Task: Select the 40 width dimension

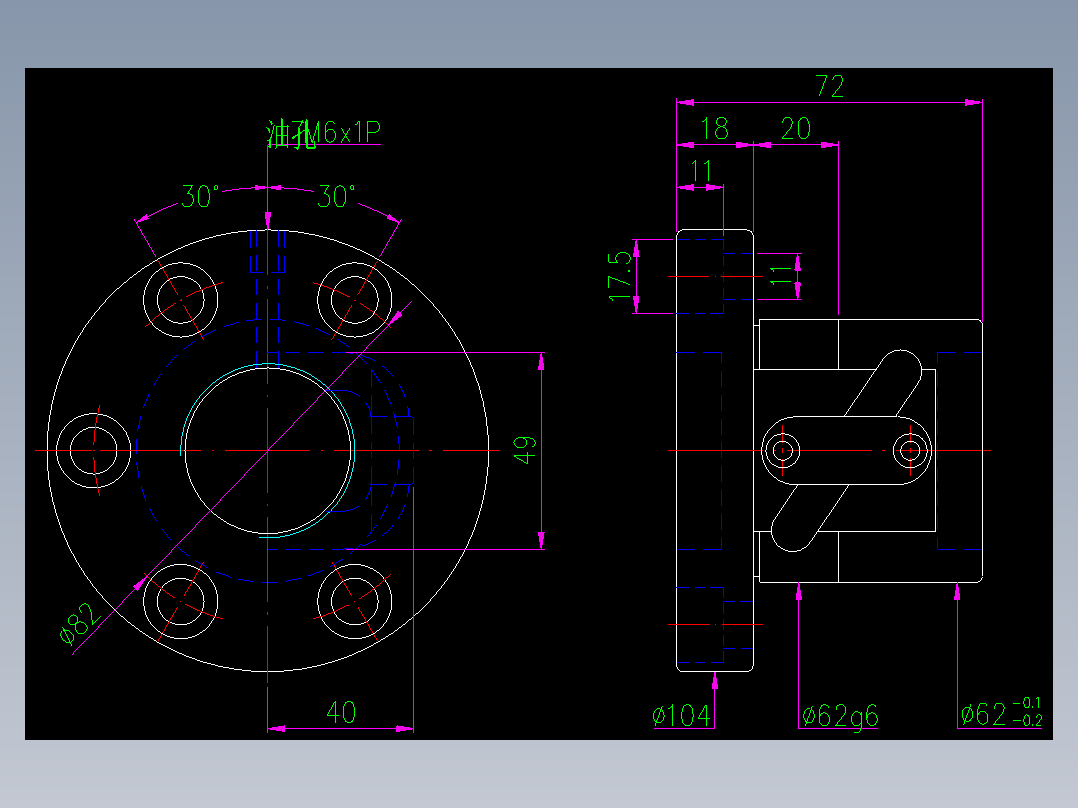Action: coord(341,712)
